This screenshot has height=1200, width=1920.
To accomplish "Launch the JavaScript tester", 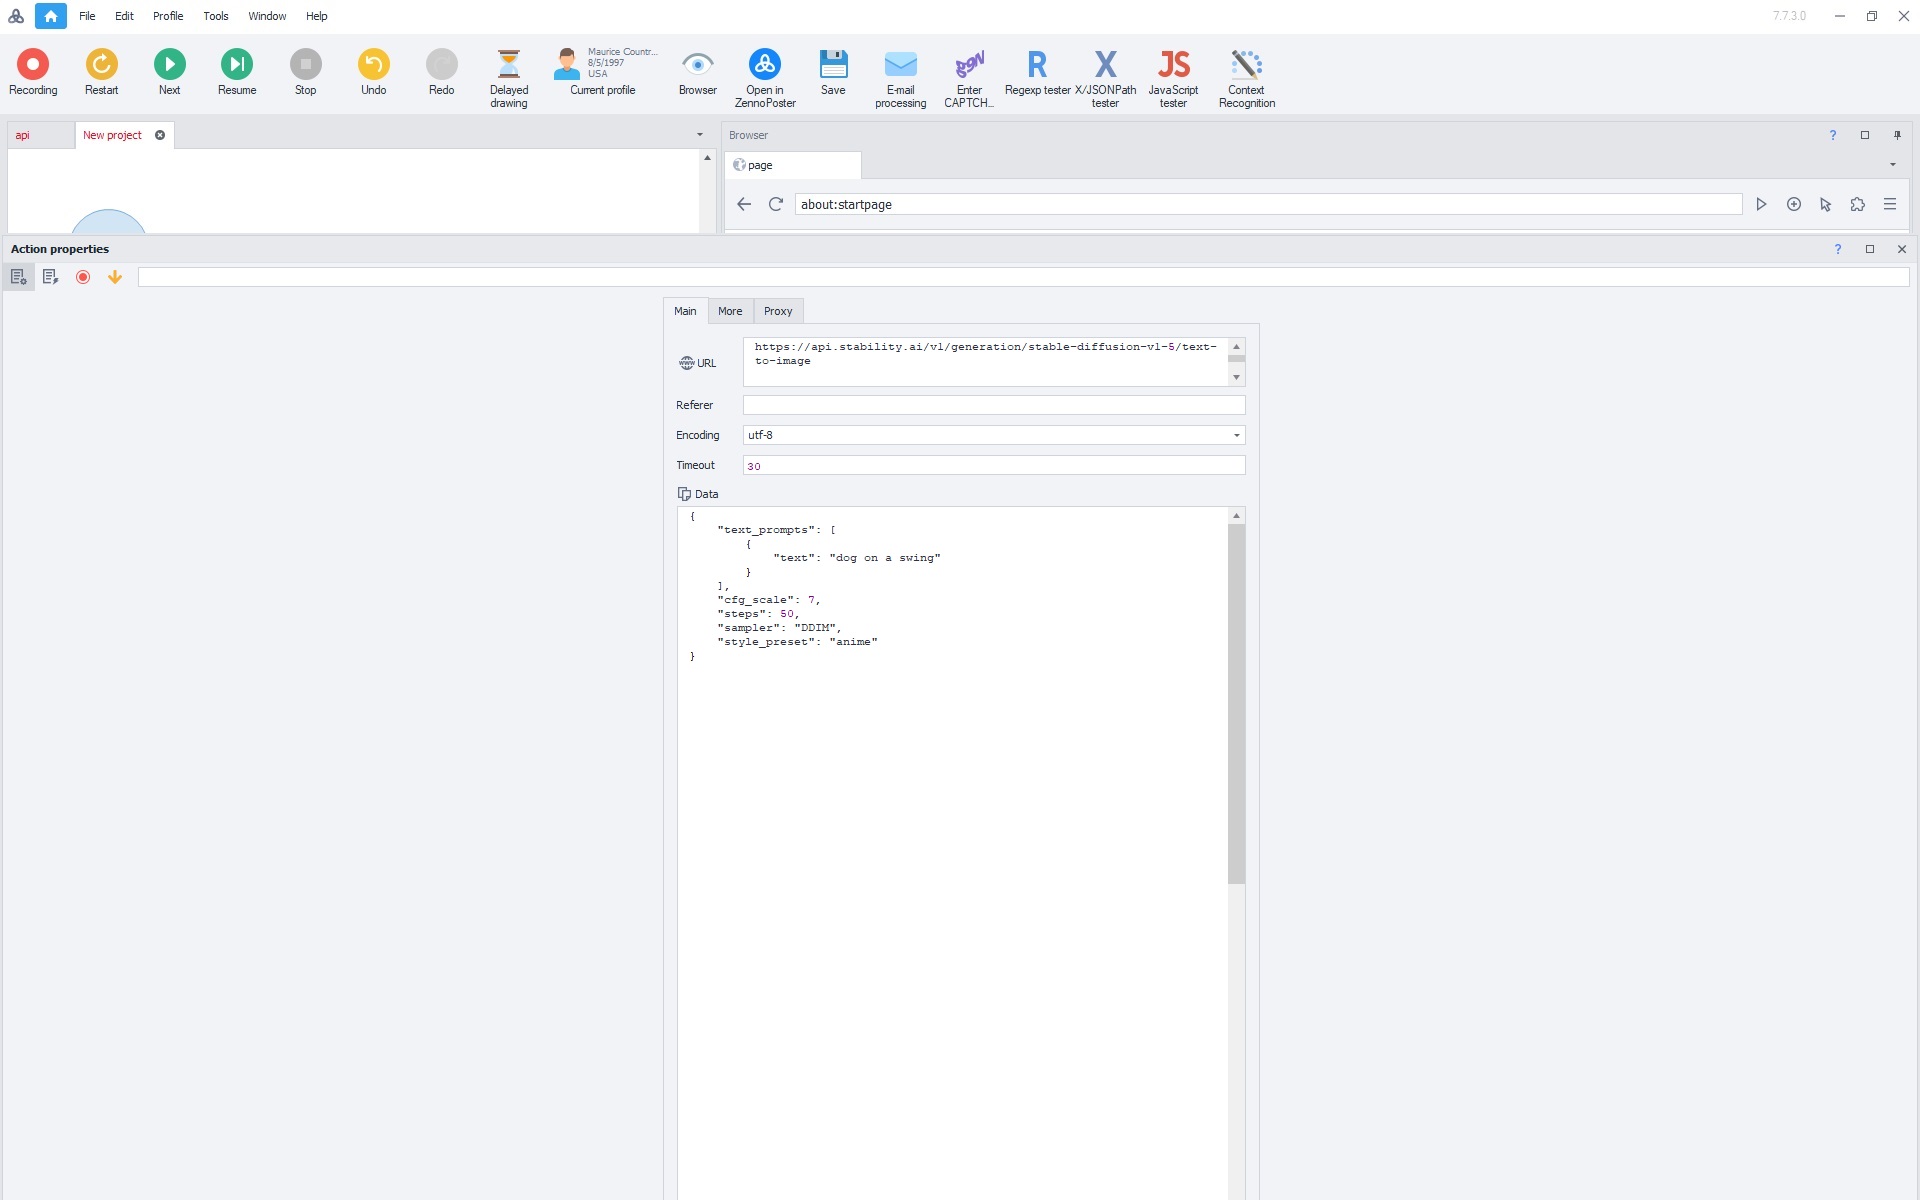I will 1173,78.
